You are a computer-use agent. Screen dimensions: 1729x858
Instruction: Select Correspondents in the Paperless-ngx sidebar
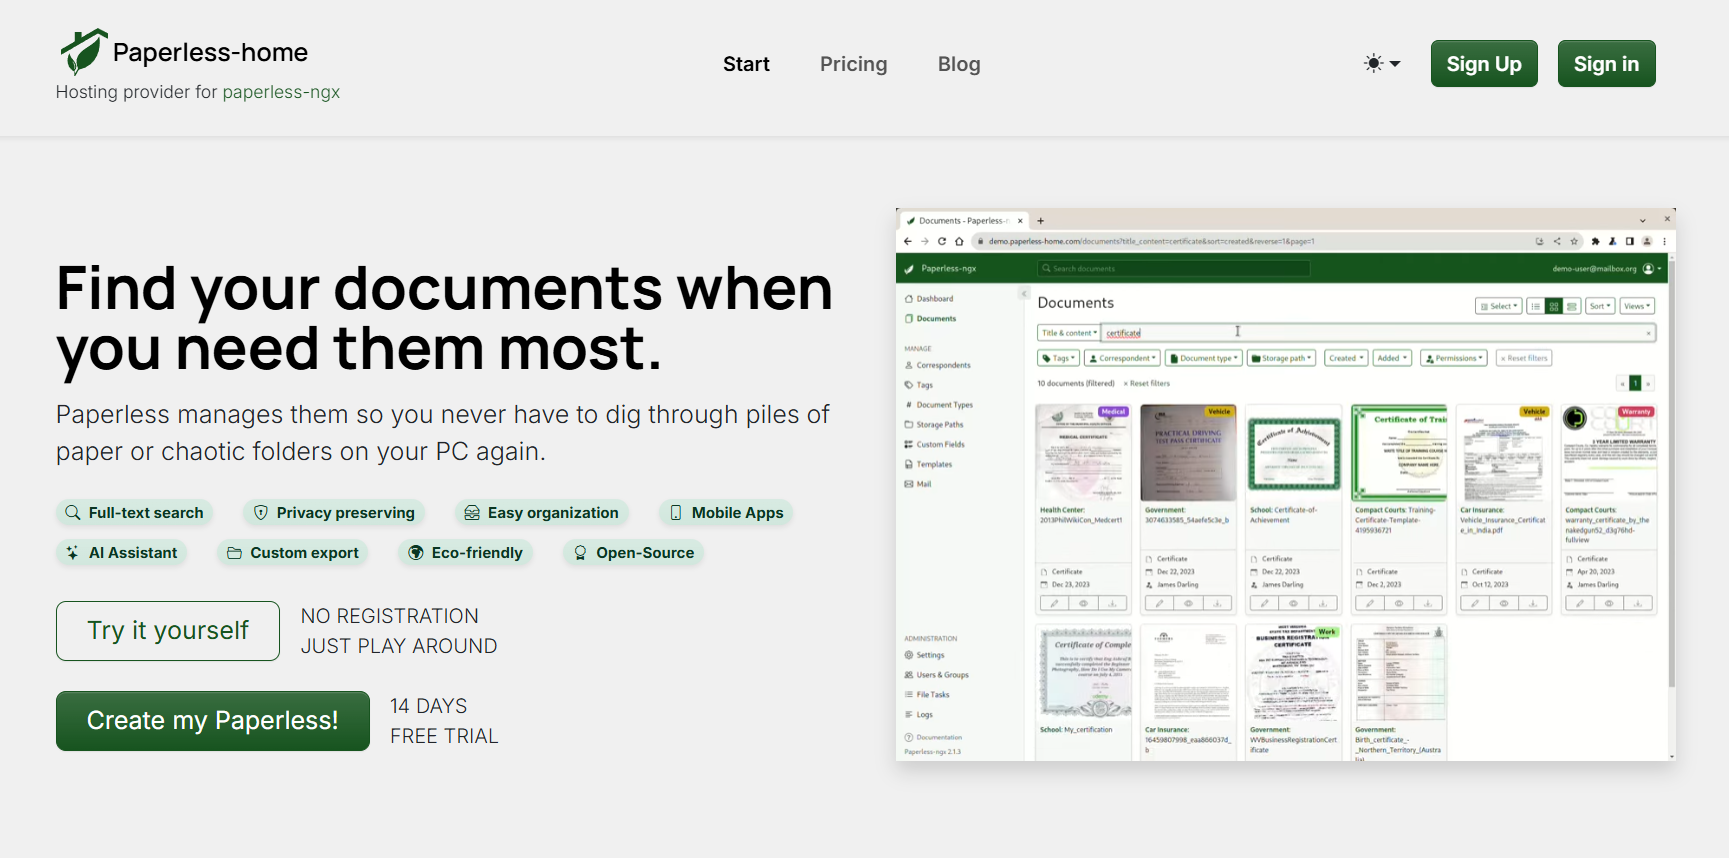point(938,365)
